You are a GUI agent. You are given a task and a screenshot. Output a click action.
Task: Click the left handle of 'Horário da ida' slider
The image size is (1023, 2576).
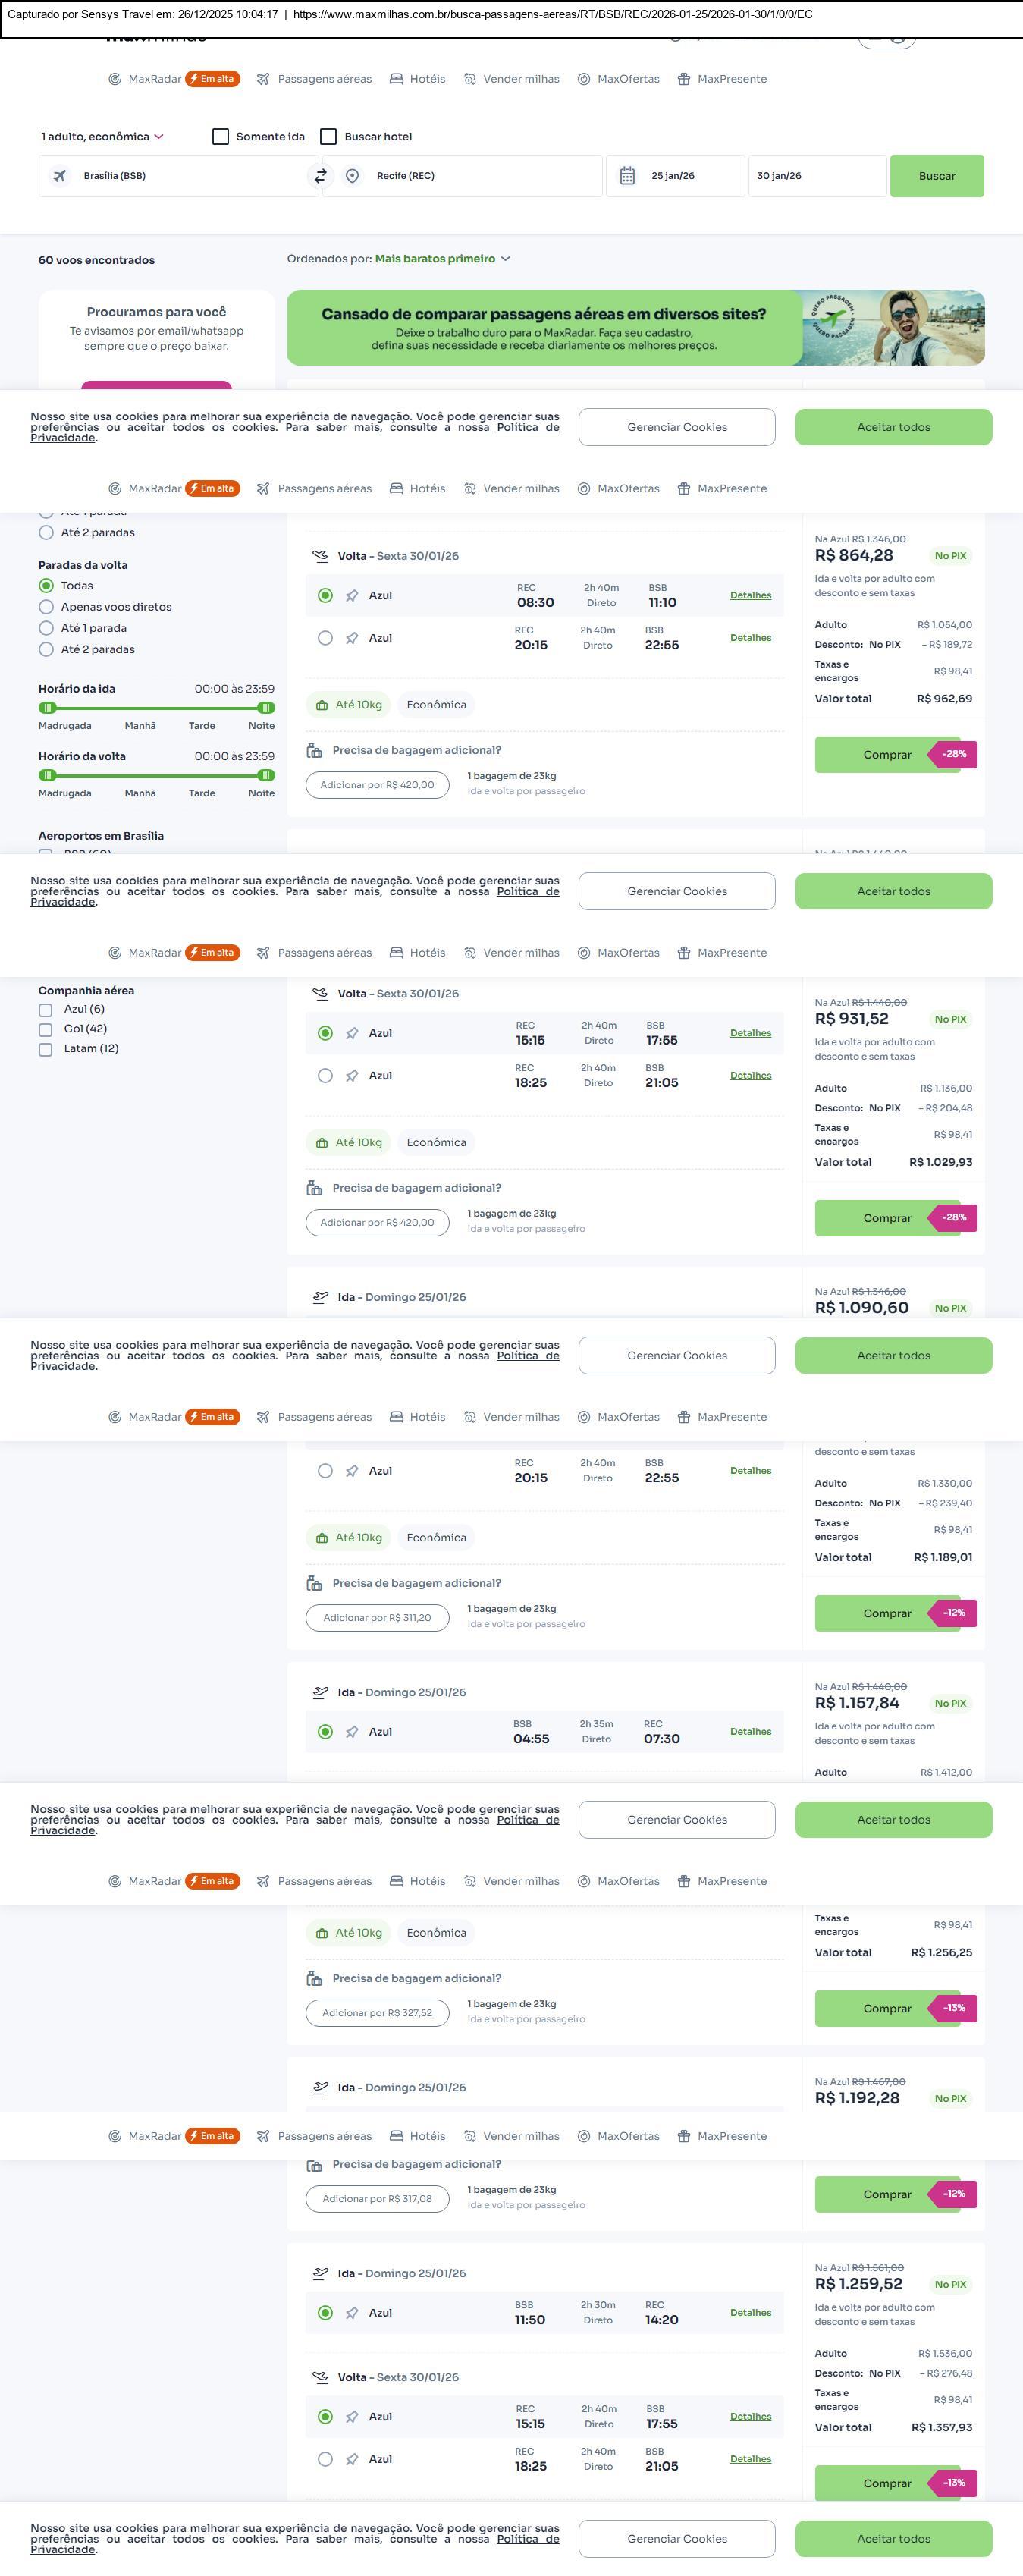pyautogui.click(x=47, y=708)
